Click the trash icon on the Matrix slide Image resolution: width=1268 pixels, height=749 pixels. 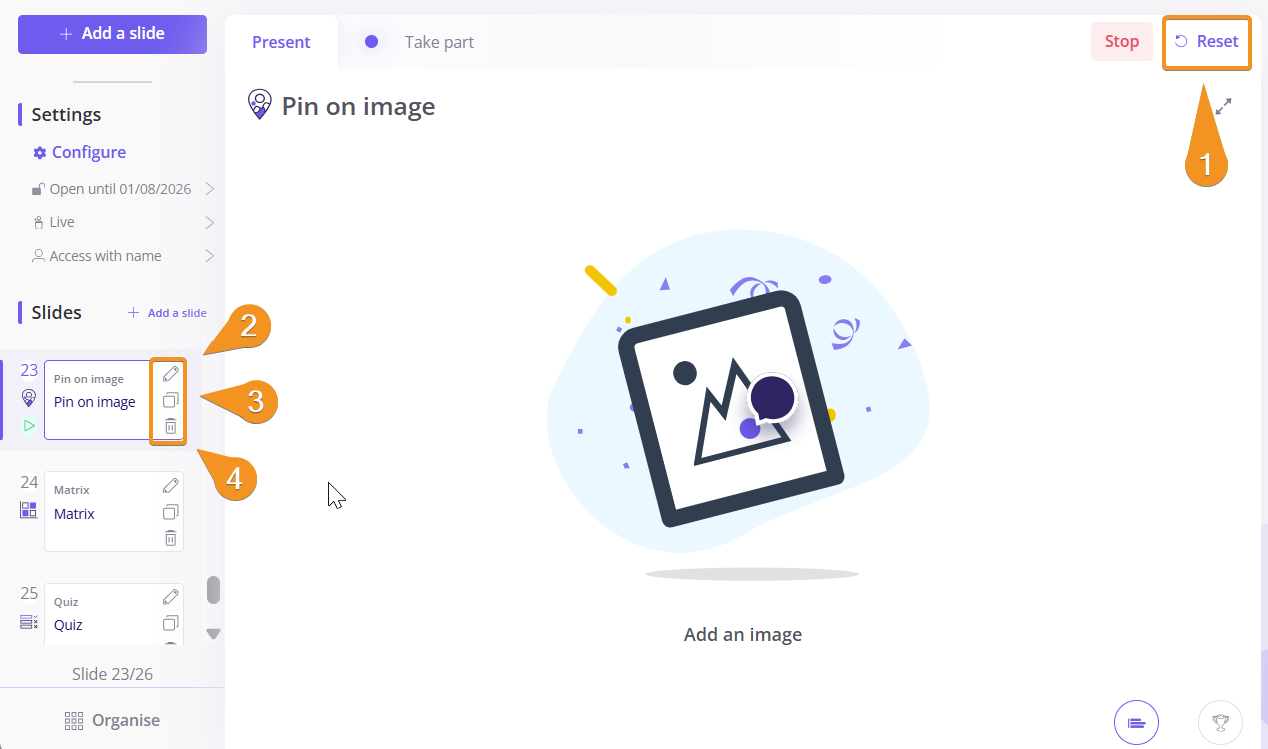tap(171, 538)
